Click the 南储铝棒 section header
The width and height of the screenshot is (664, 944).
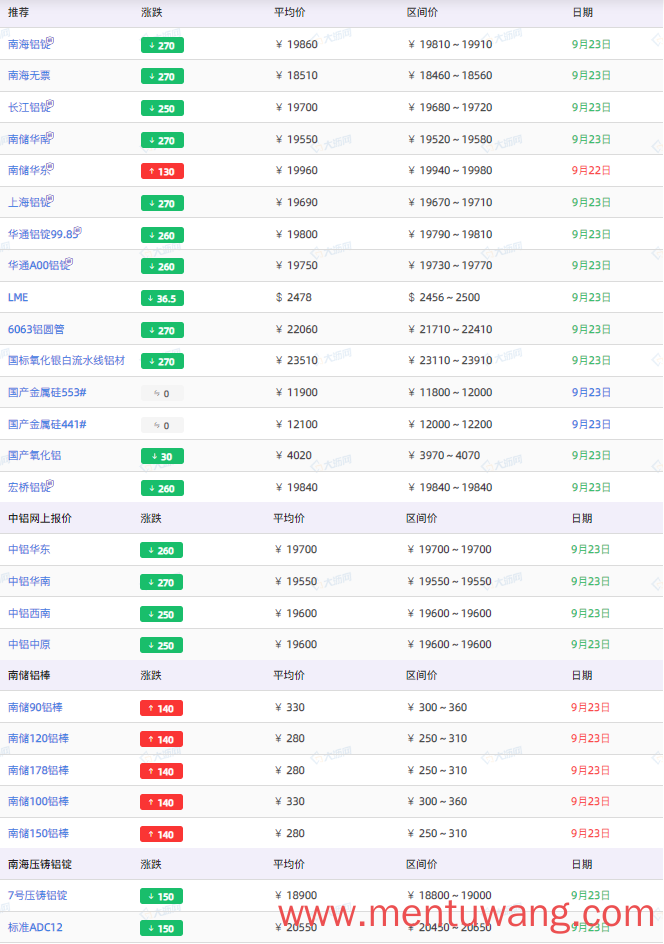pos(29,675)
